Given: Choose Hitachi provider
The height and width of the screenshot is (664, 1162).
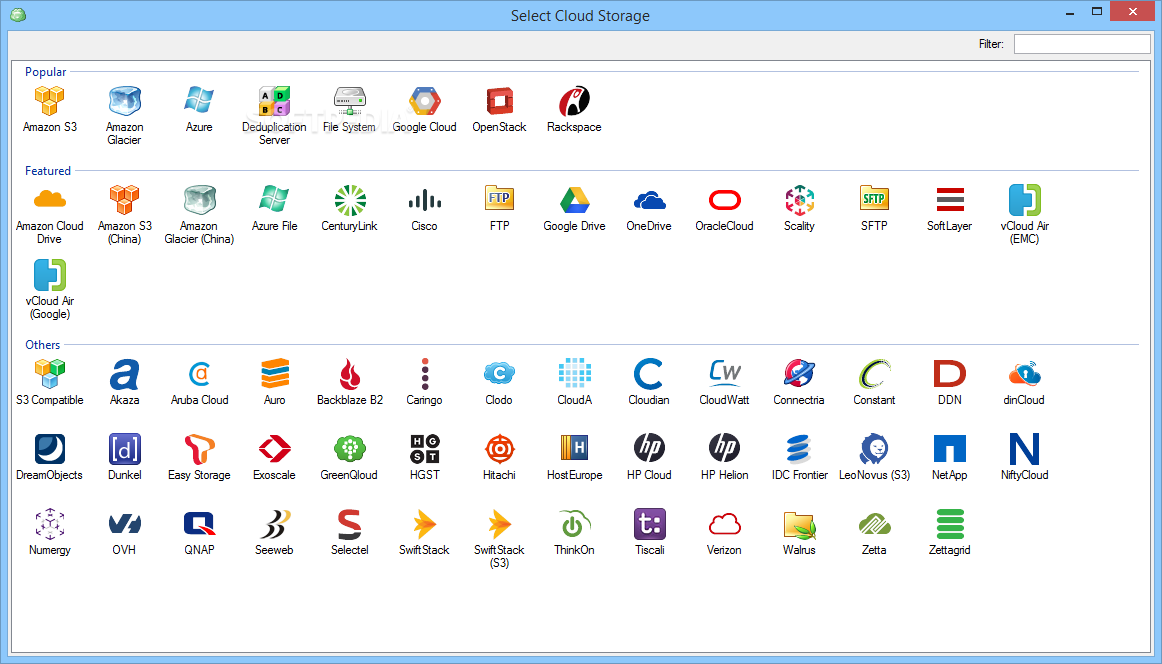Looking at the screenshot, I should click(x=499, y=448).
